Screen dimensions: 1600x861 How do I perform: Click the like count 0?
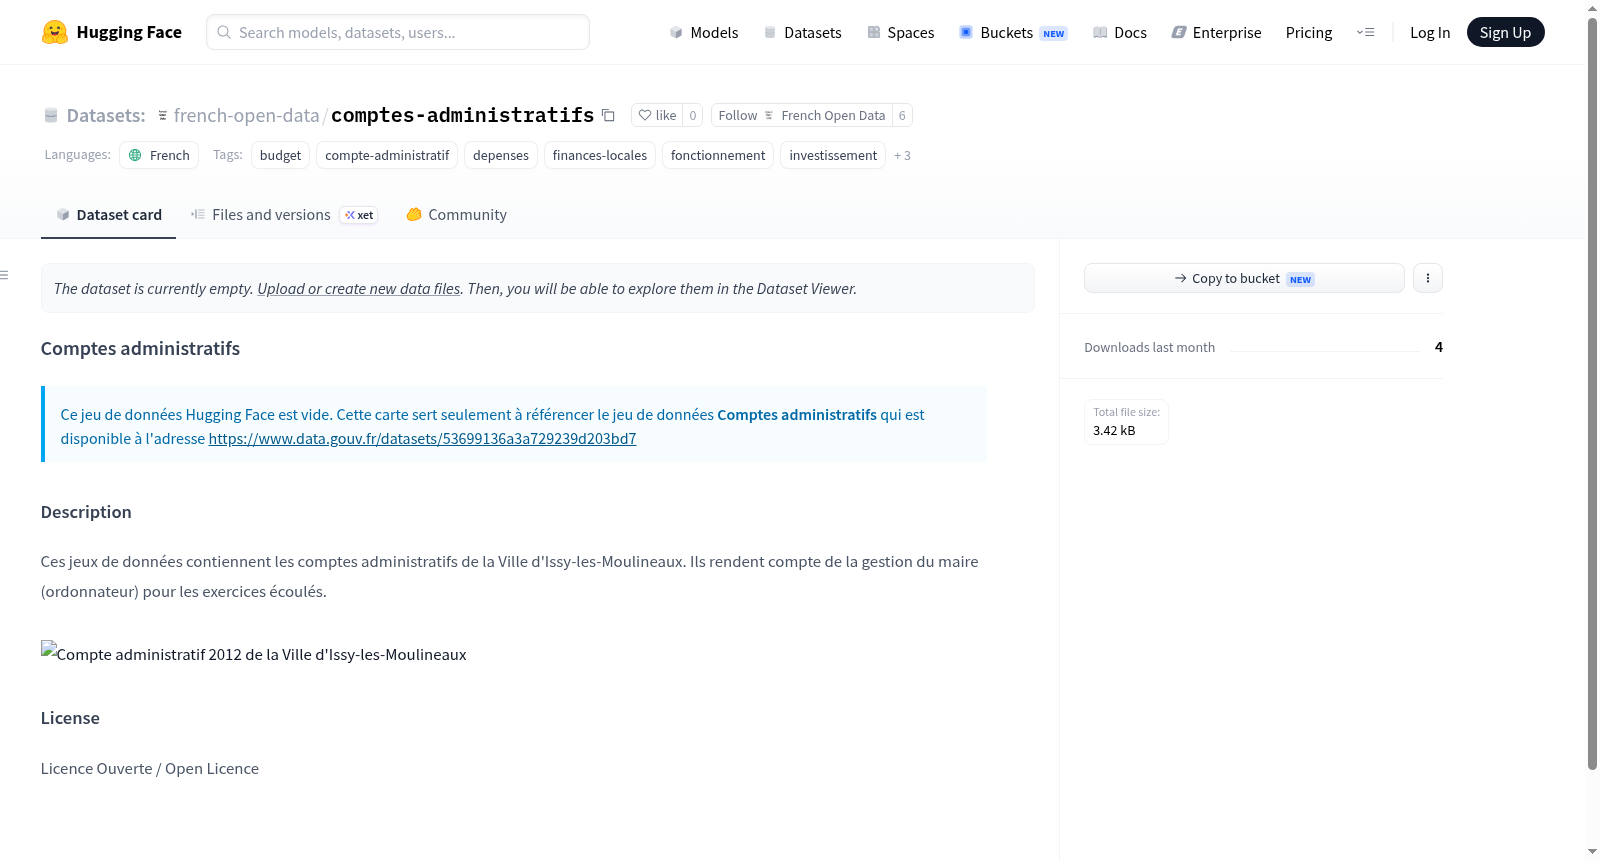tap(693, 115)
